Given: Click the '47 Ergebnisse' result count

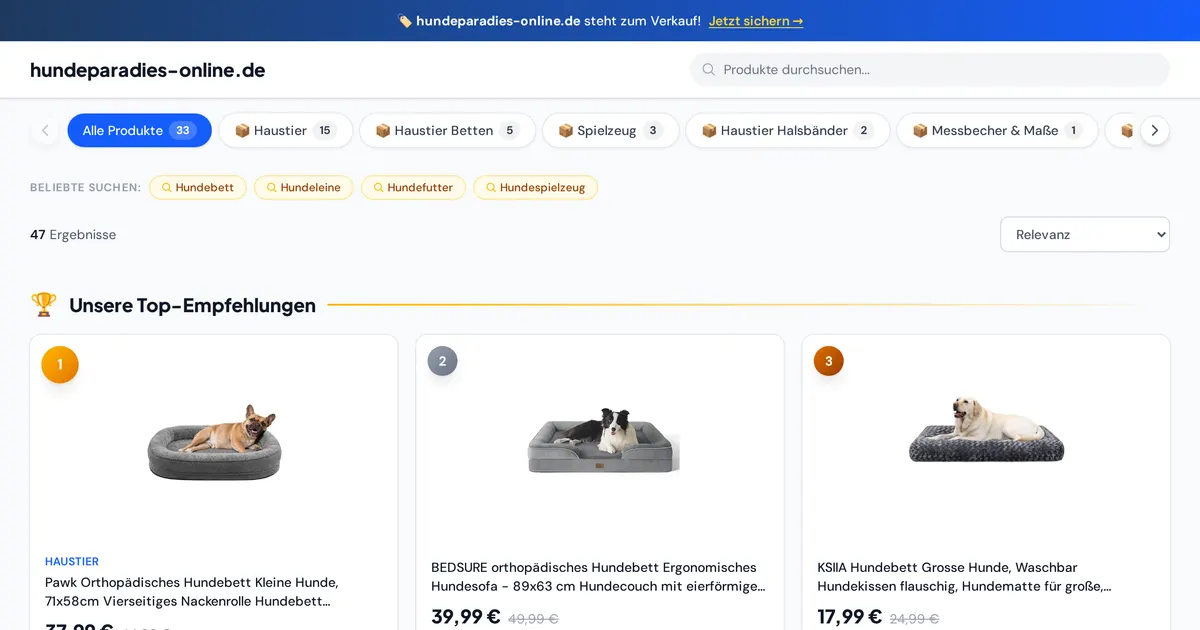Looking at the screenshot, I should pos(73,234).
